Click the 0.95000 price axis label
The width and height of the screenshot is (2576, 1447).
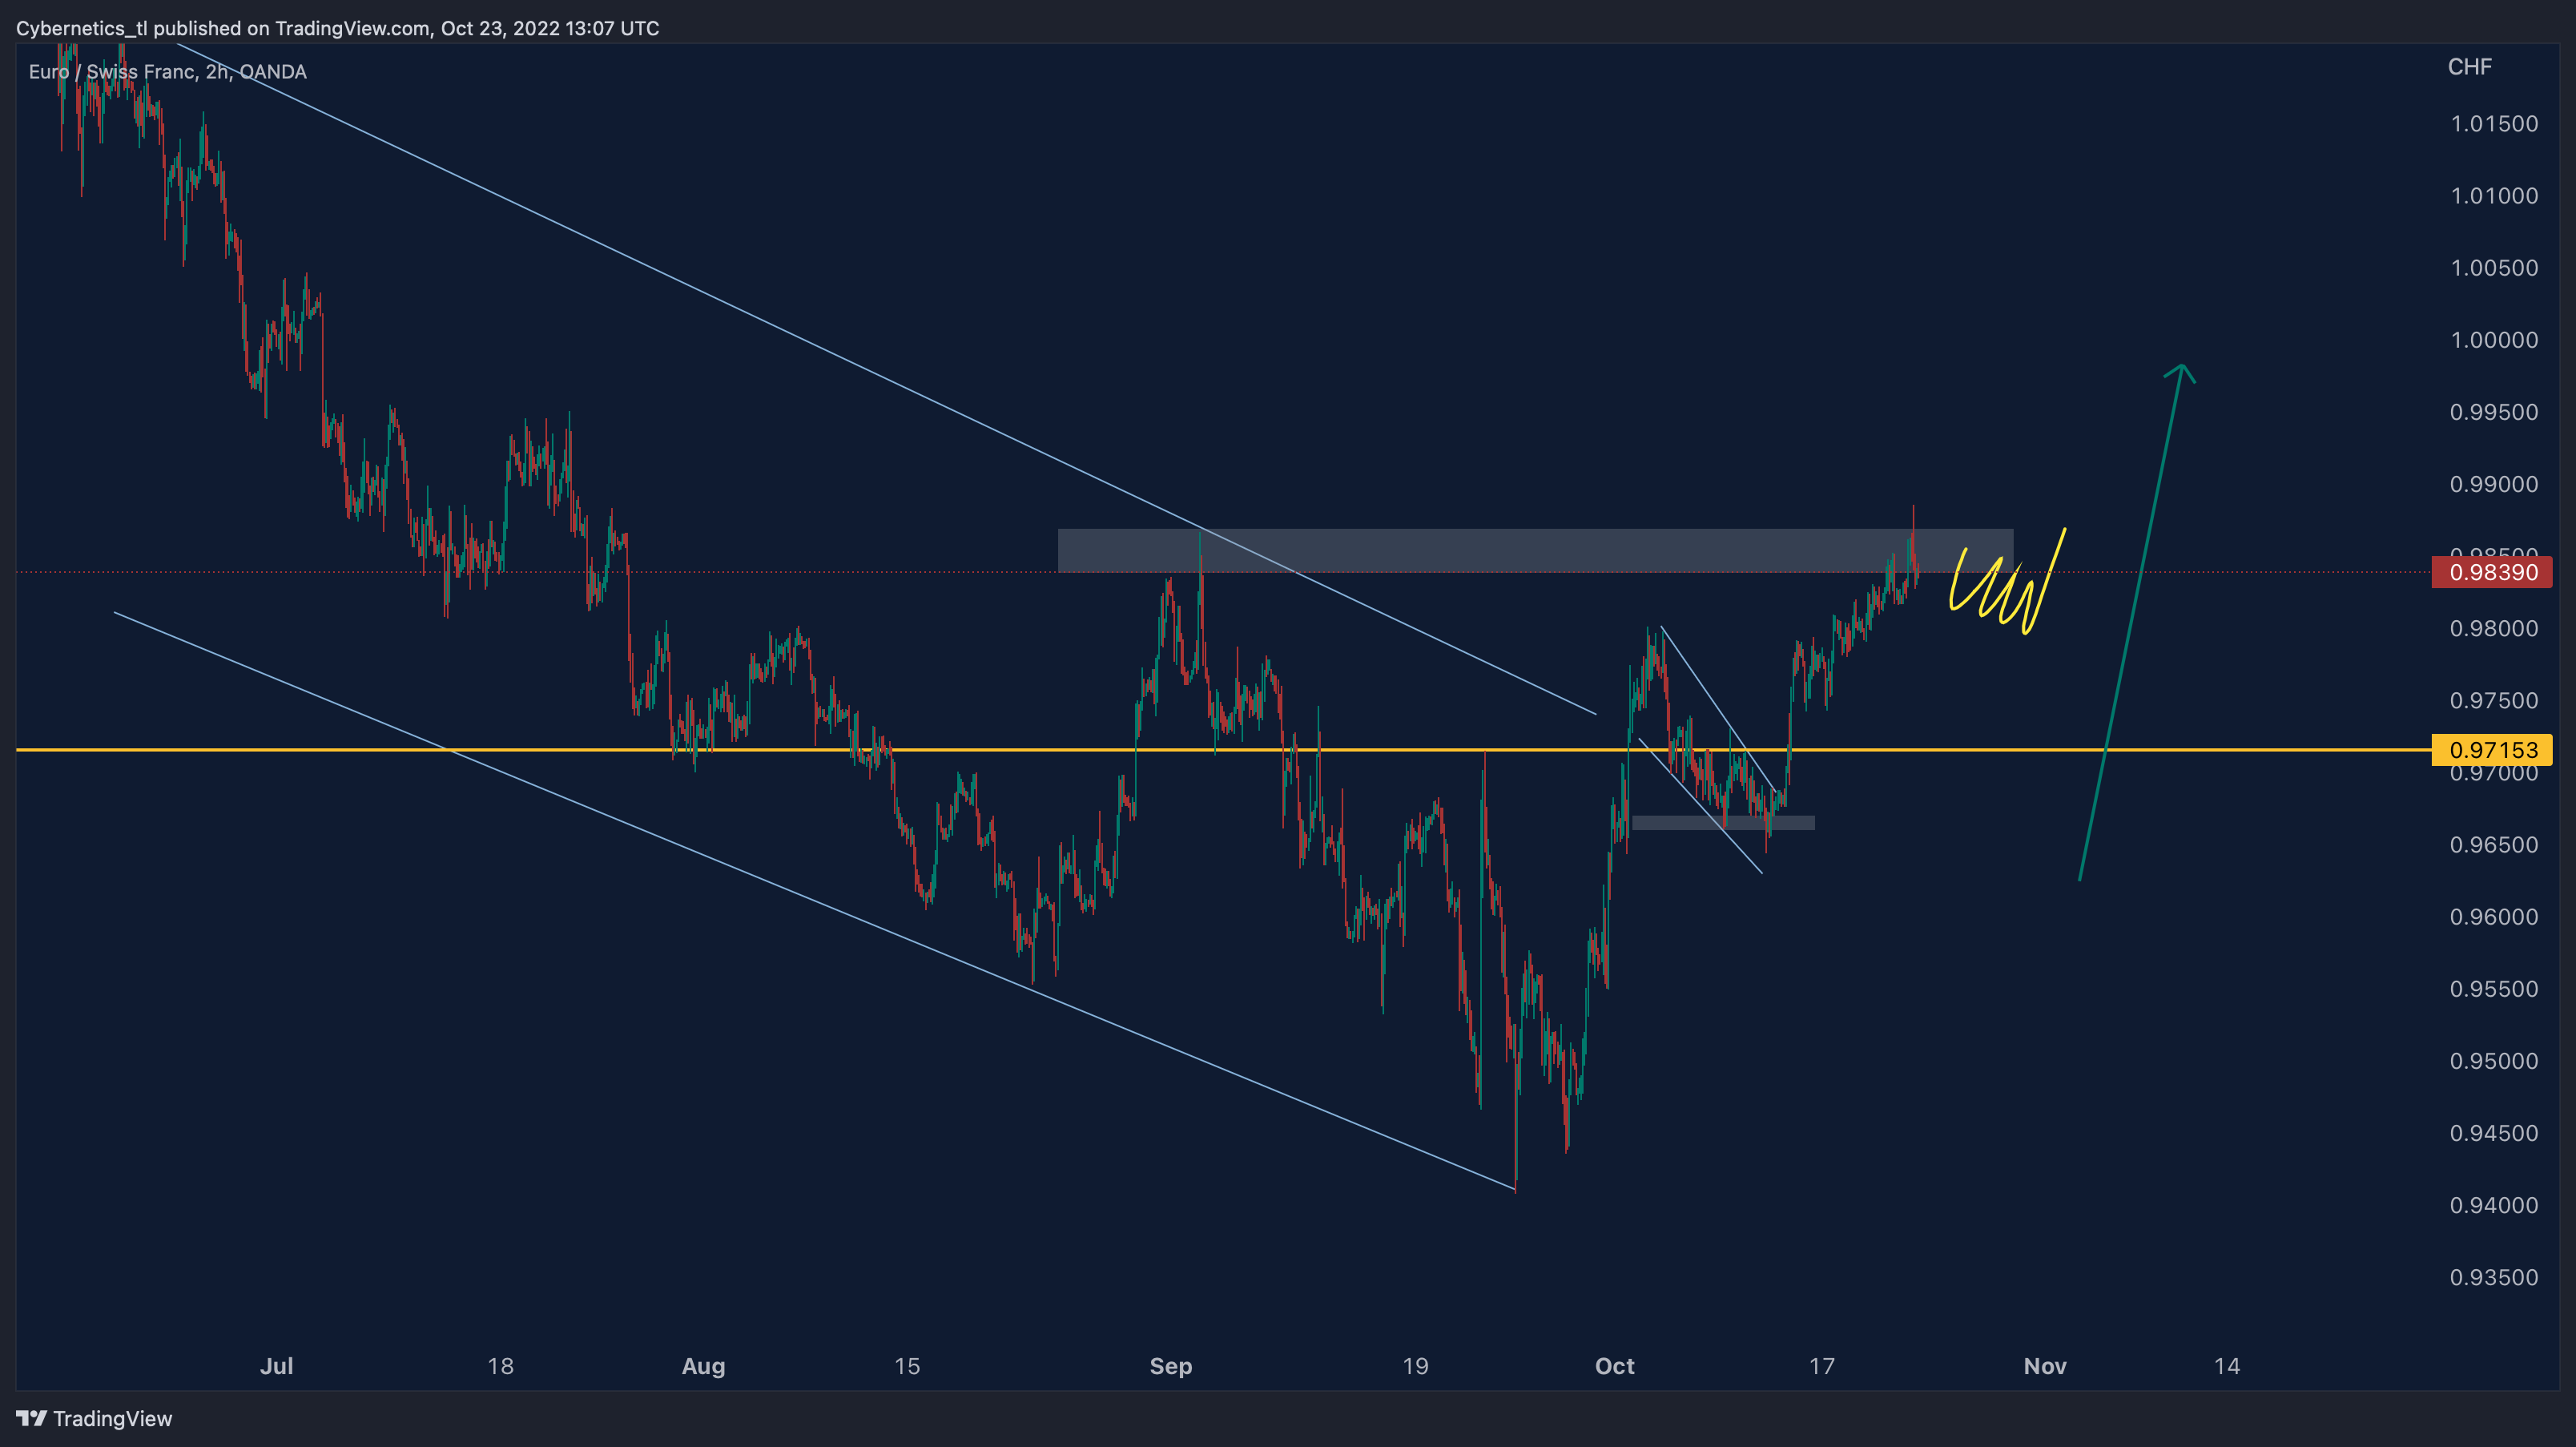[x=2493, y=1061]
